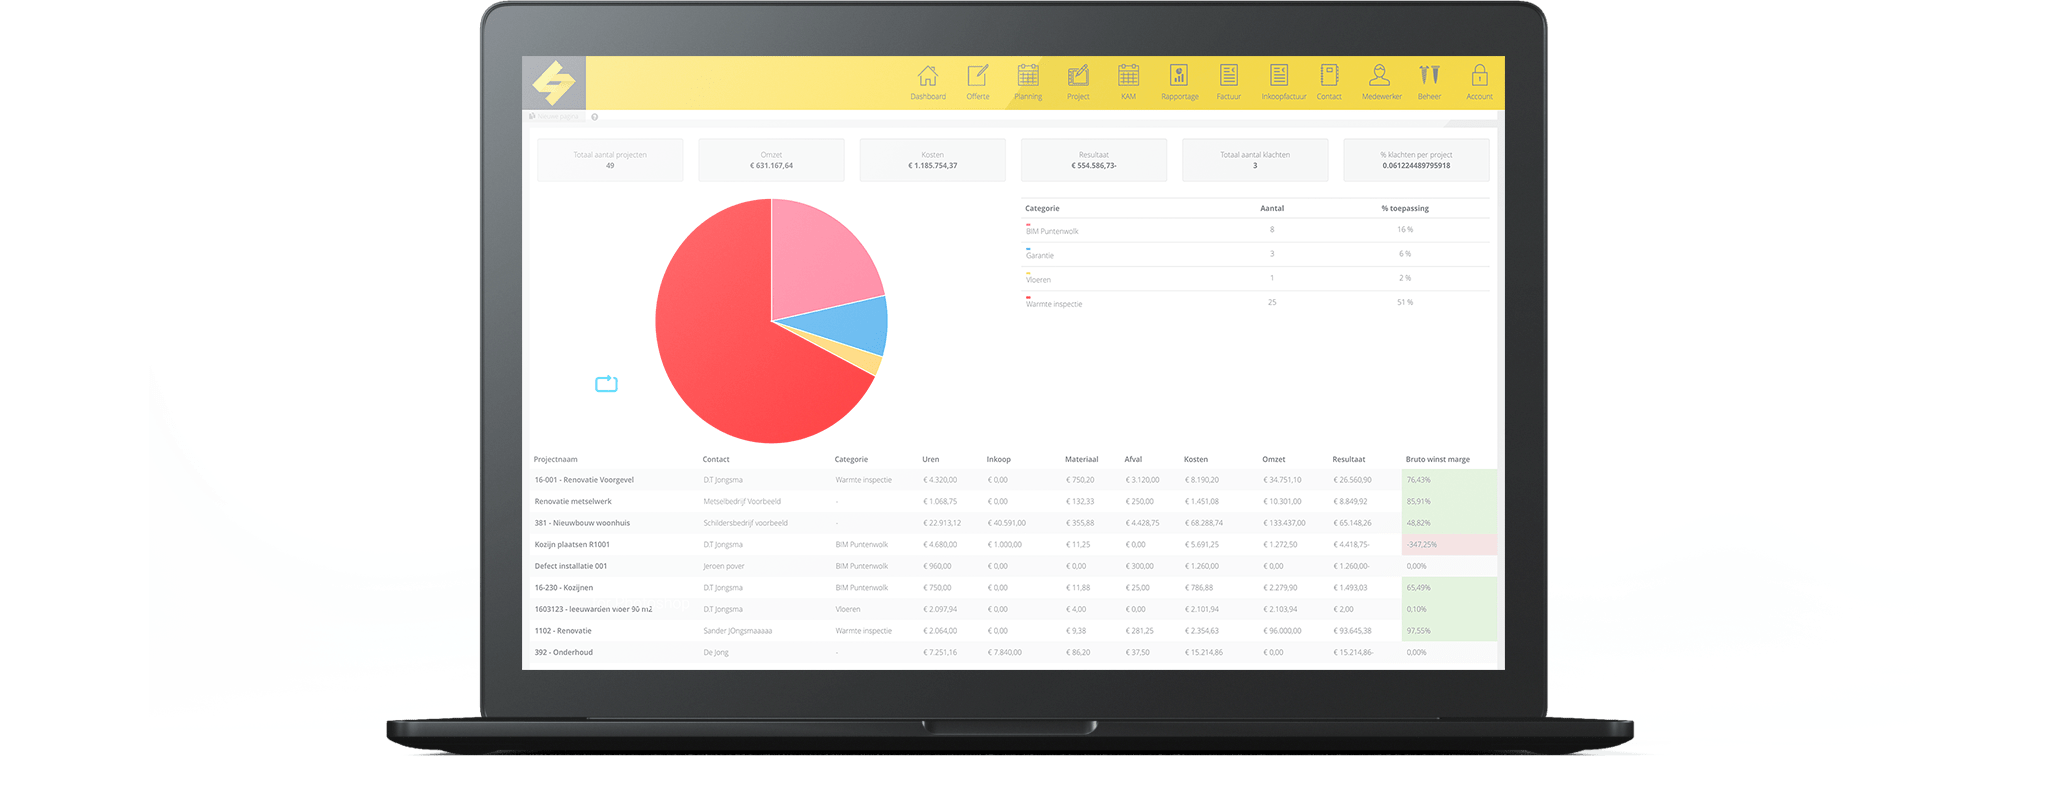This screenshot has height=786, width=2070.
Task: Sort by Contact column header
Action: (716, 460)
